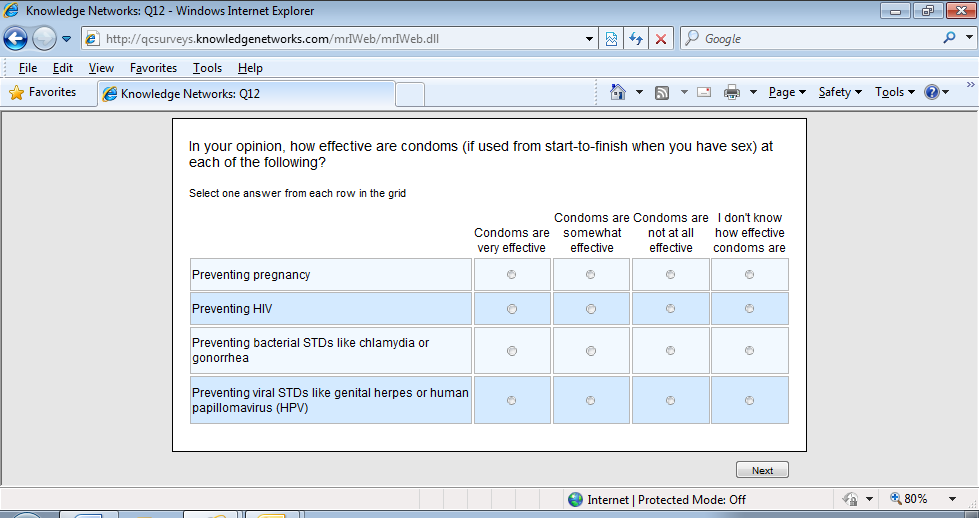Click the Read Mail icon
The width and height of the screenshot is (979, 518).
704,92
